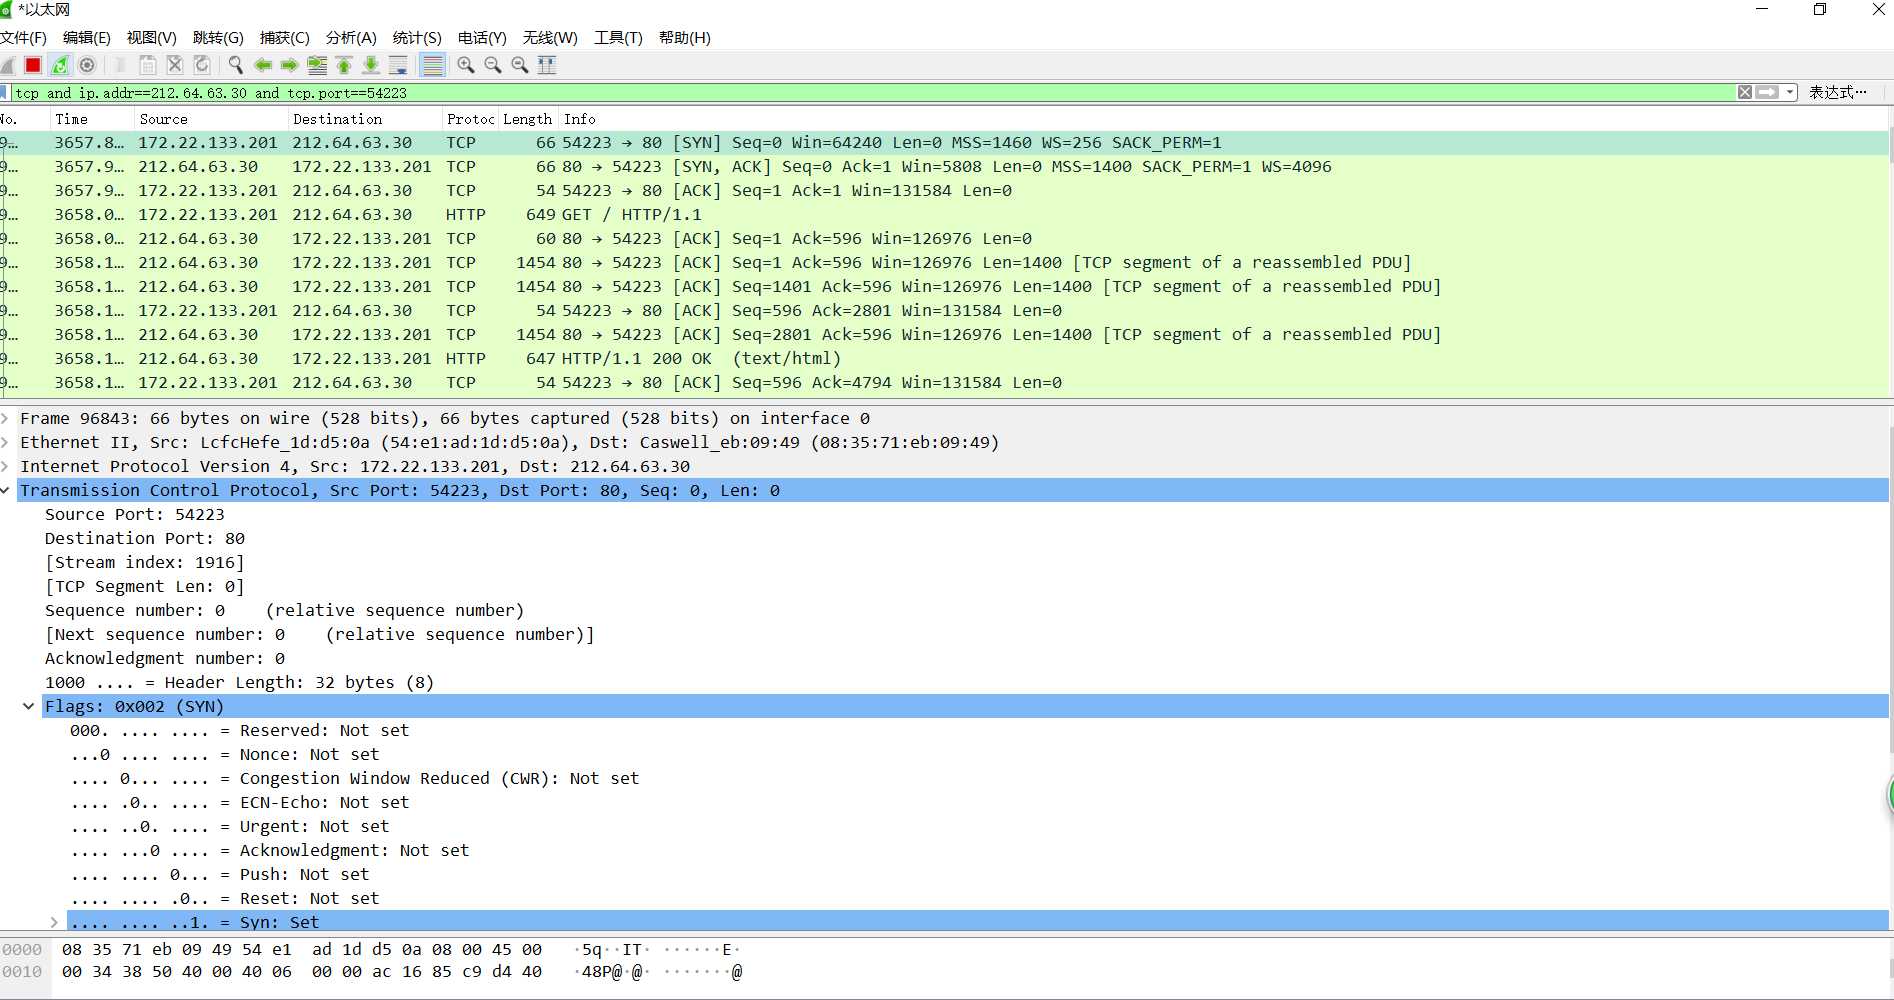Viewport: 1894px width, 1000px height.
Task: Start capture with the shark fin icon
Action: pyautogui.click(x=7, y=65)
